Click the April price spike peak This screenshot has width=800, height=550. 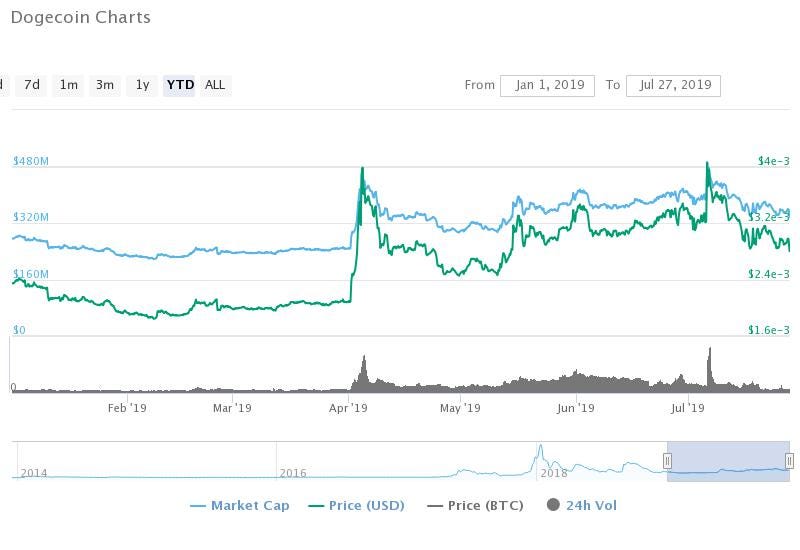coord(362,168)
